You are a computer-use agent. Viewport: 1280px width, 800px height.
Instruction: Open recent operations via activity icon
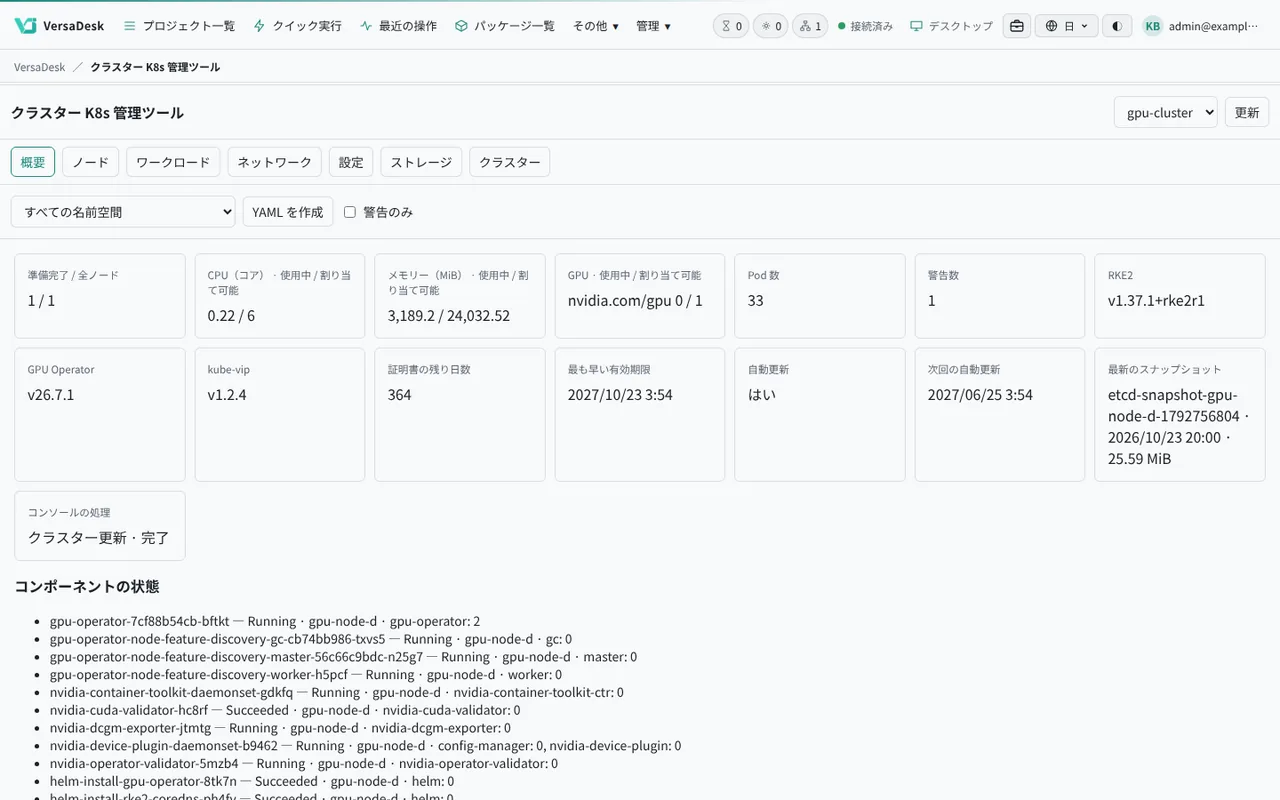pos(366,26)
